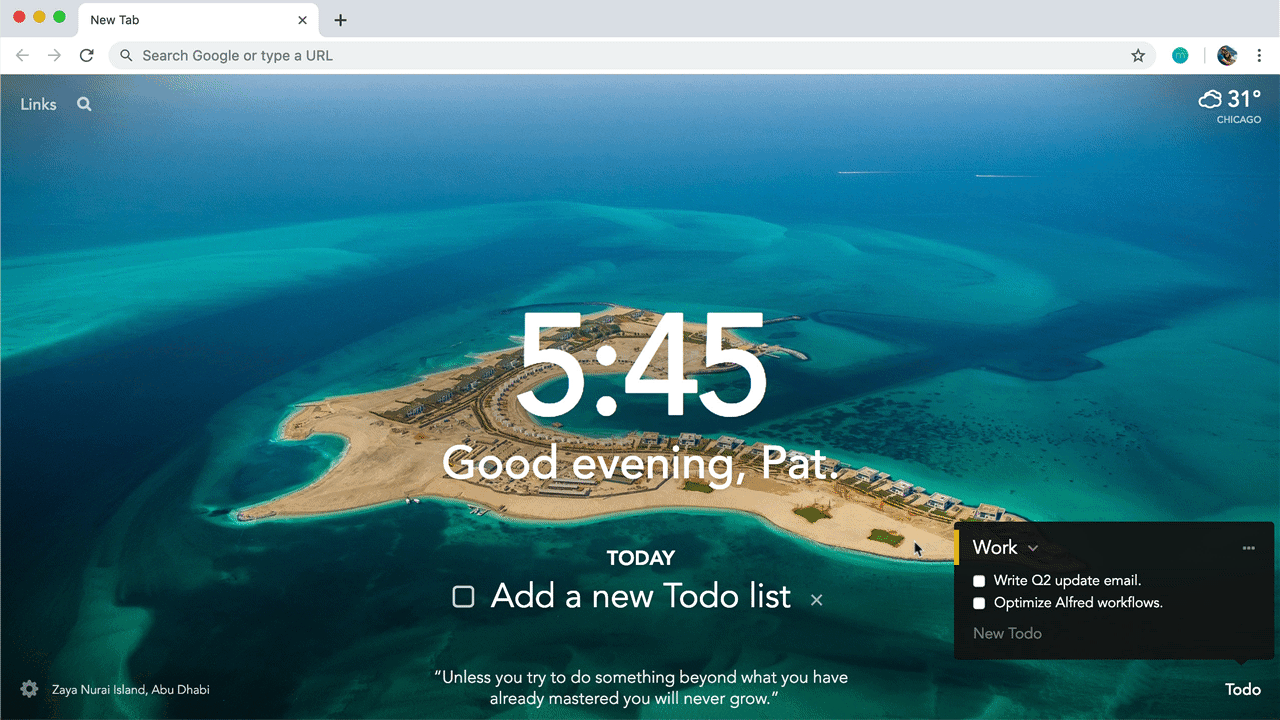Toggle the Todo panel button
This screenshot has height=720, width=1280.
tap(1243, 689)
